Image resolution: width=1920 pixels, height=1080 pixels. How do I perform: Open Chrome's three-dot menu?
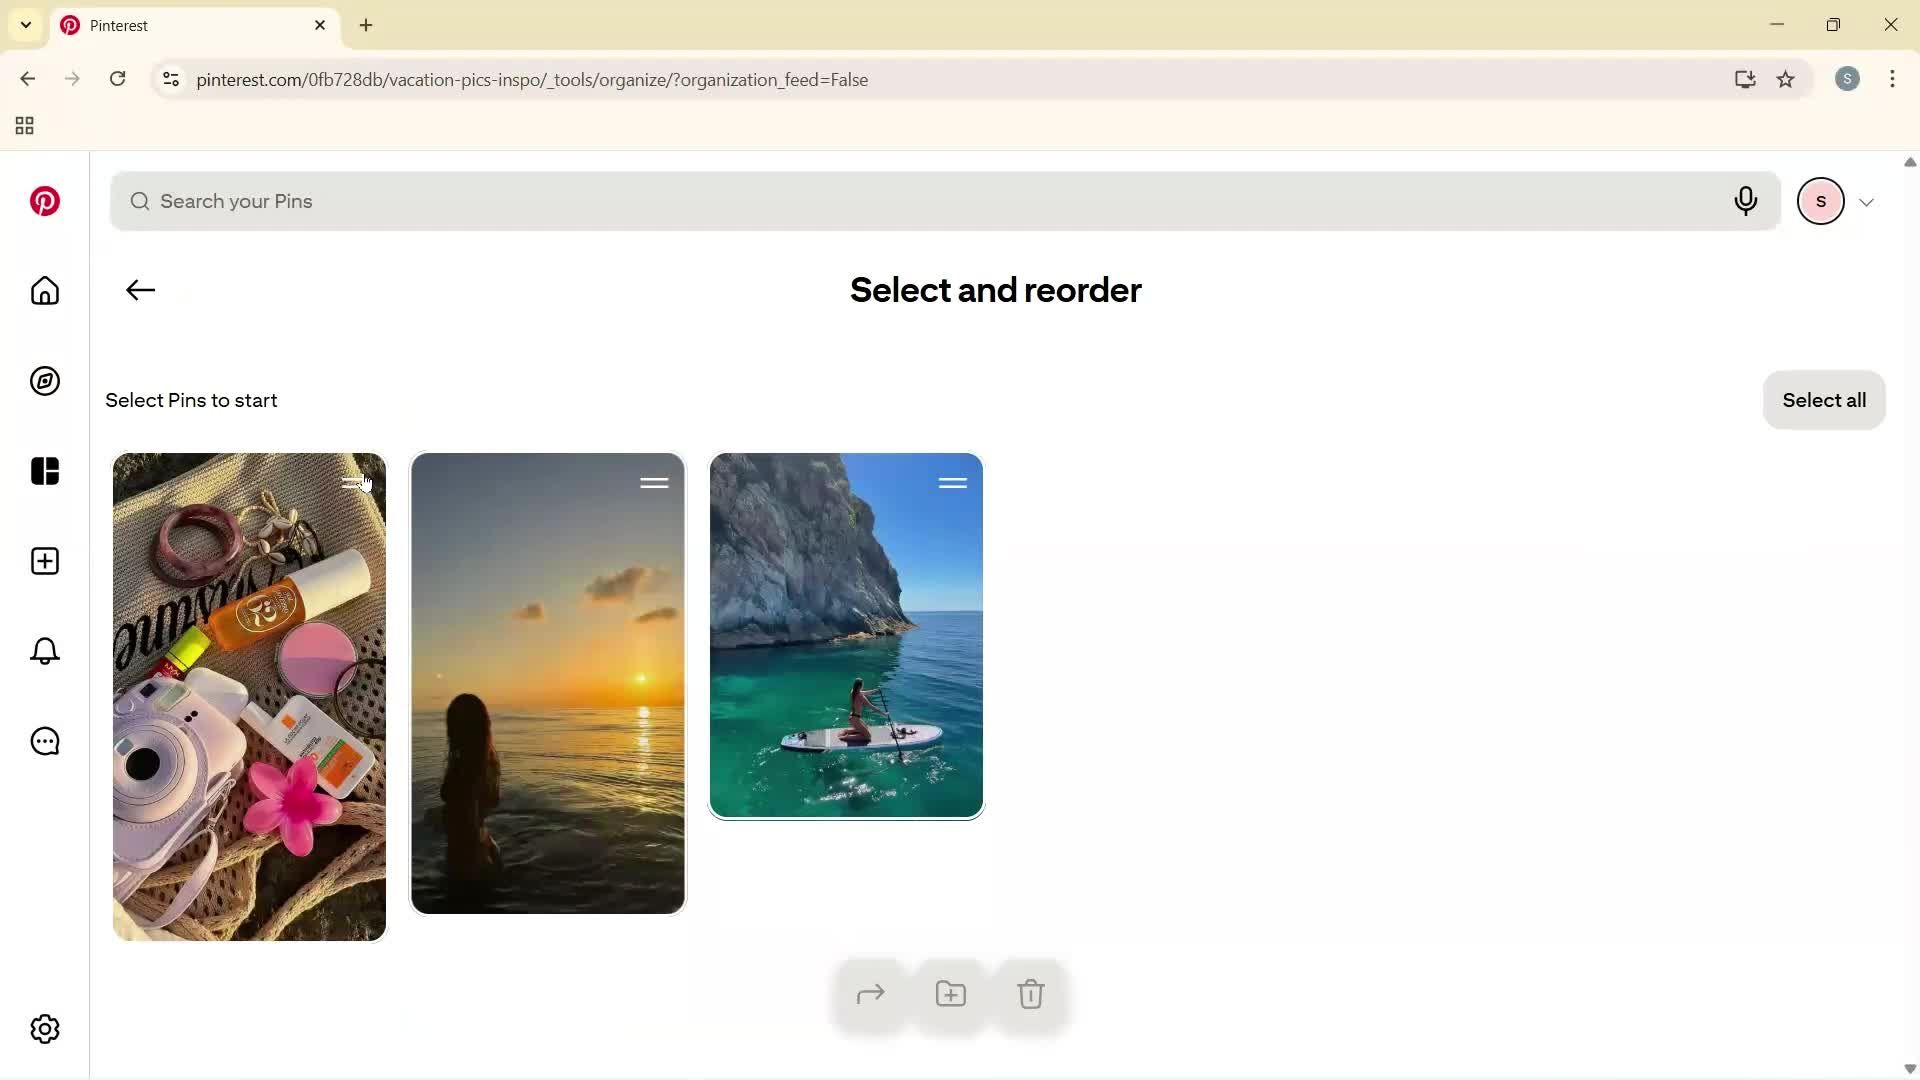[x=1893, y=79]
